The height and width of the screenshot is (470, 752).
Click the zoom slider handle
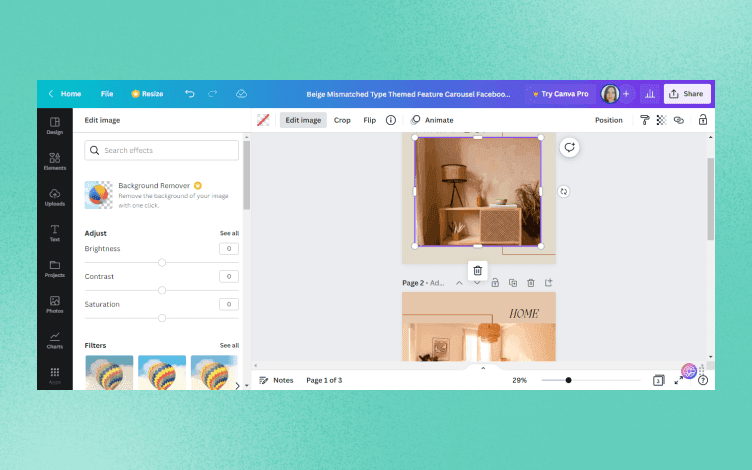tap(568, 380)
